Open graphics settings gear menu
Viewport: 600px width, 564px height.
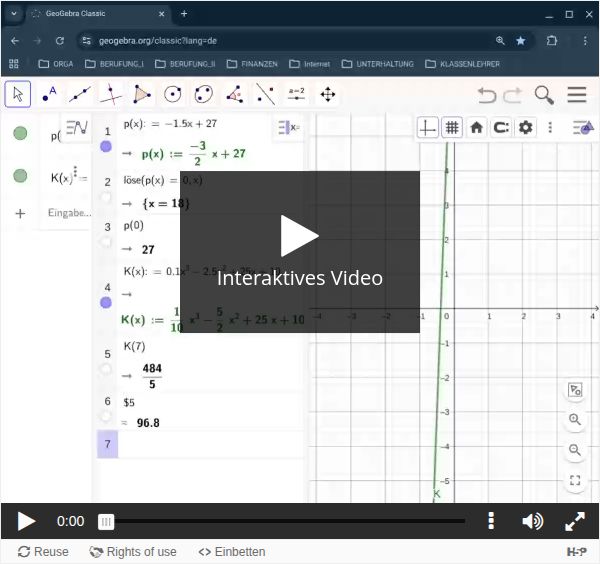click(x=525, y=128)
